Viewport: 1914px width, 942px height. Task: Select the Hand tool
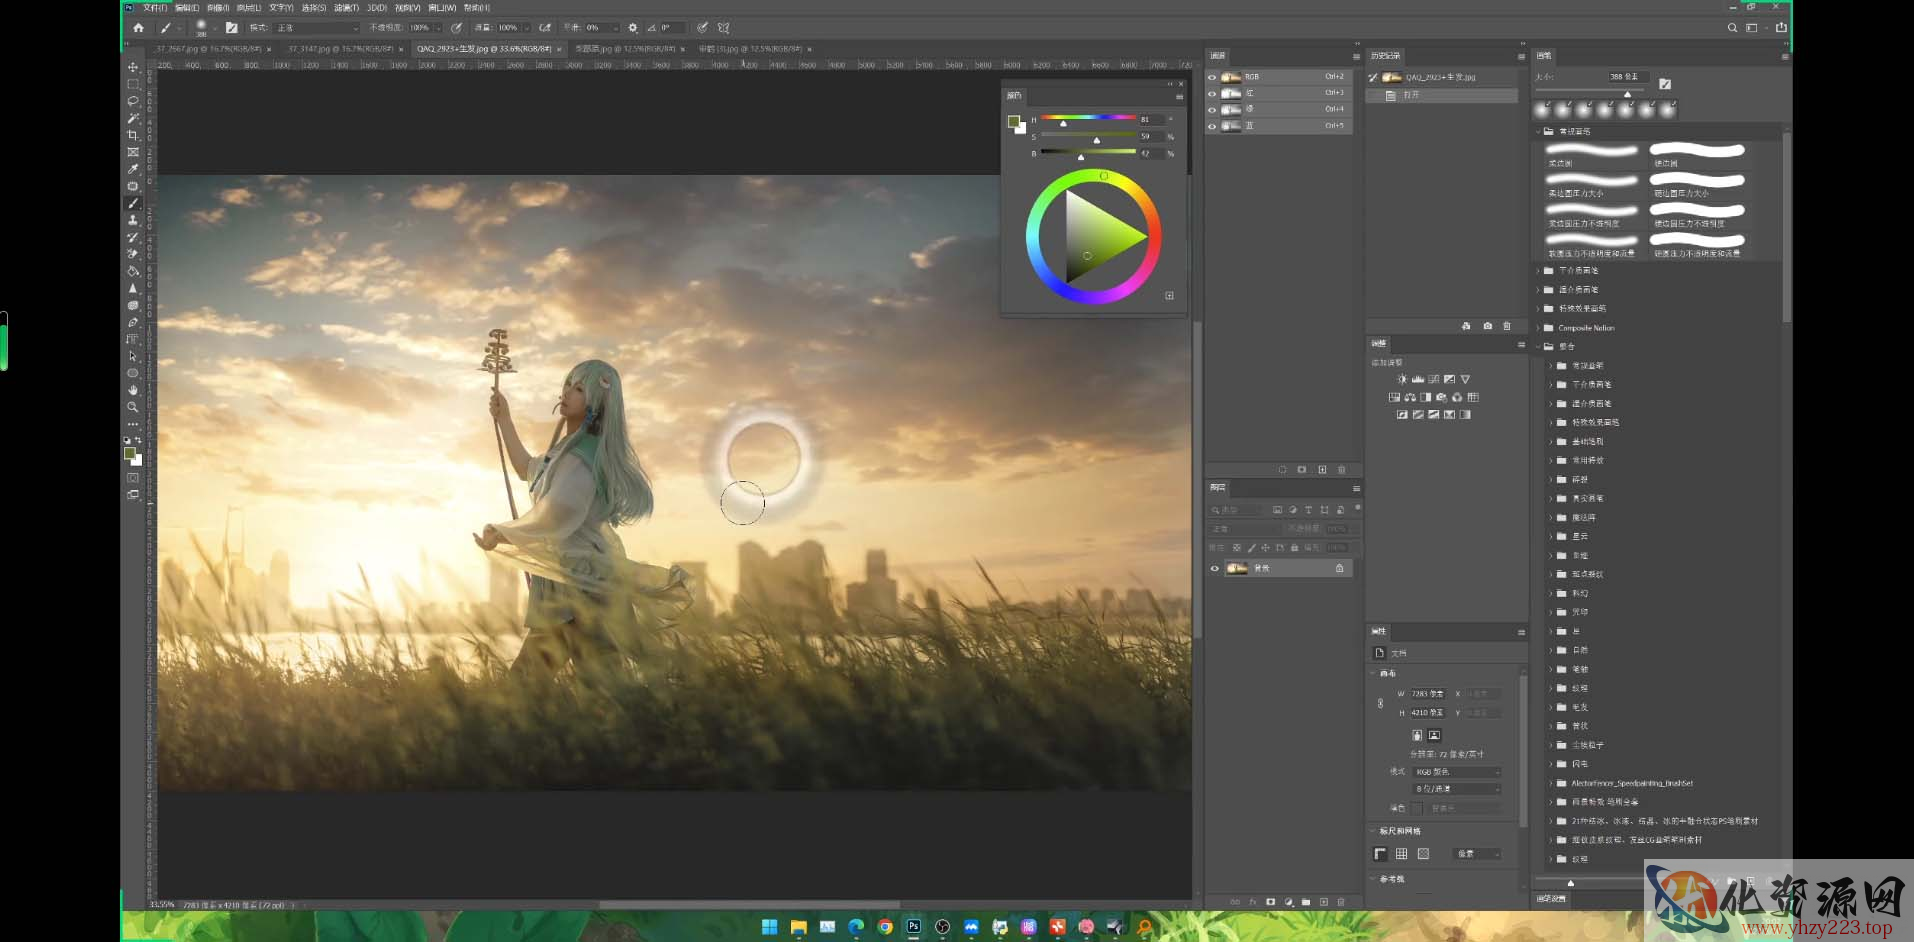pos(132,390)
